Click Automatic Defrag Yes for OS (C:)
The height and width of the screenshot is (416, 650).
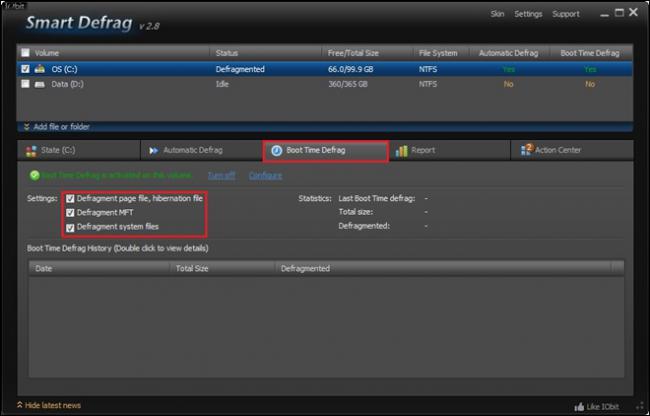[x=508, y=69]
